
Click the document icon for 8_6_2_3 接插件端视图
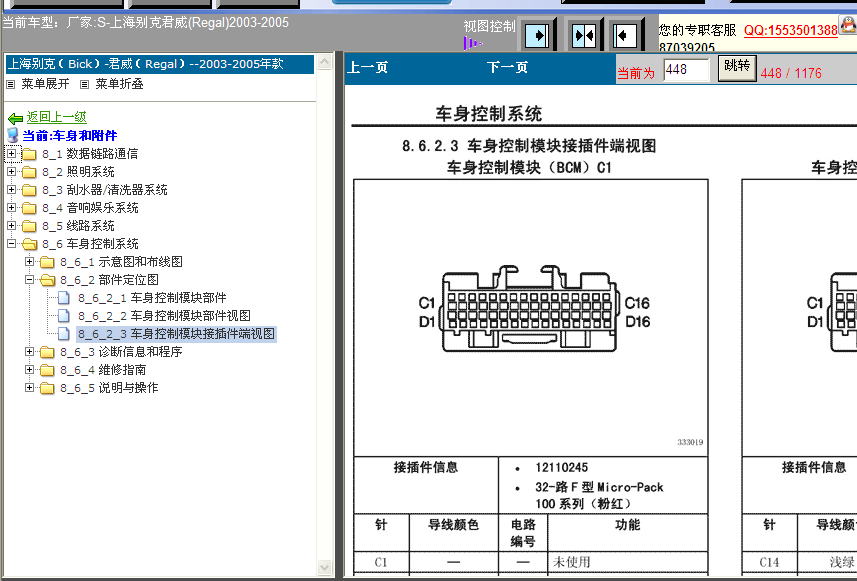click(x=64, y=334)
